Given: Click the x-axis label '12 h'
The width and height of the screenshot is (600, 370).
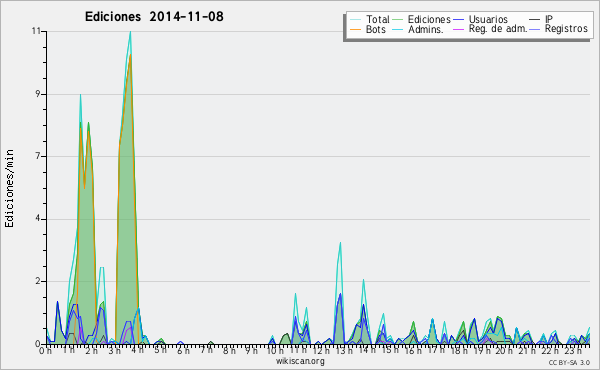Looking at the screenshot, I should tap(321, 350).
